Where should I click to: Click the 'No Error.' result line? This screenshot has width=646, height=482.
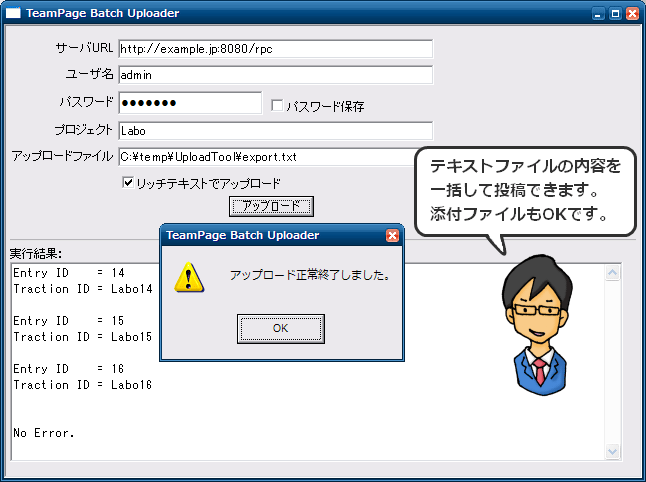coord(44,433)
